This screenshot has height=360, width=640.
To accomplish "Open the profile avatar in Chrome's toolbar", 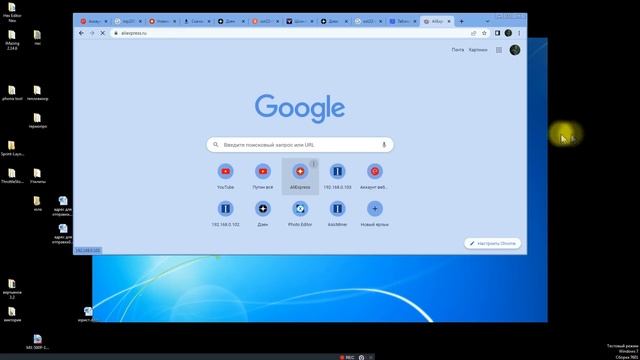I will click(x=508, y=33).
